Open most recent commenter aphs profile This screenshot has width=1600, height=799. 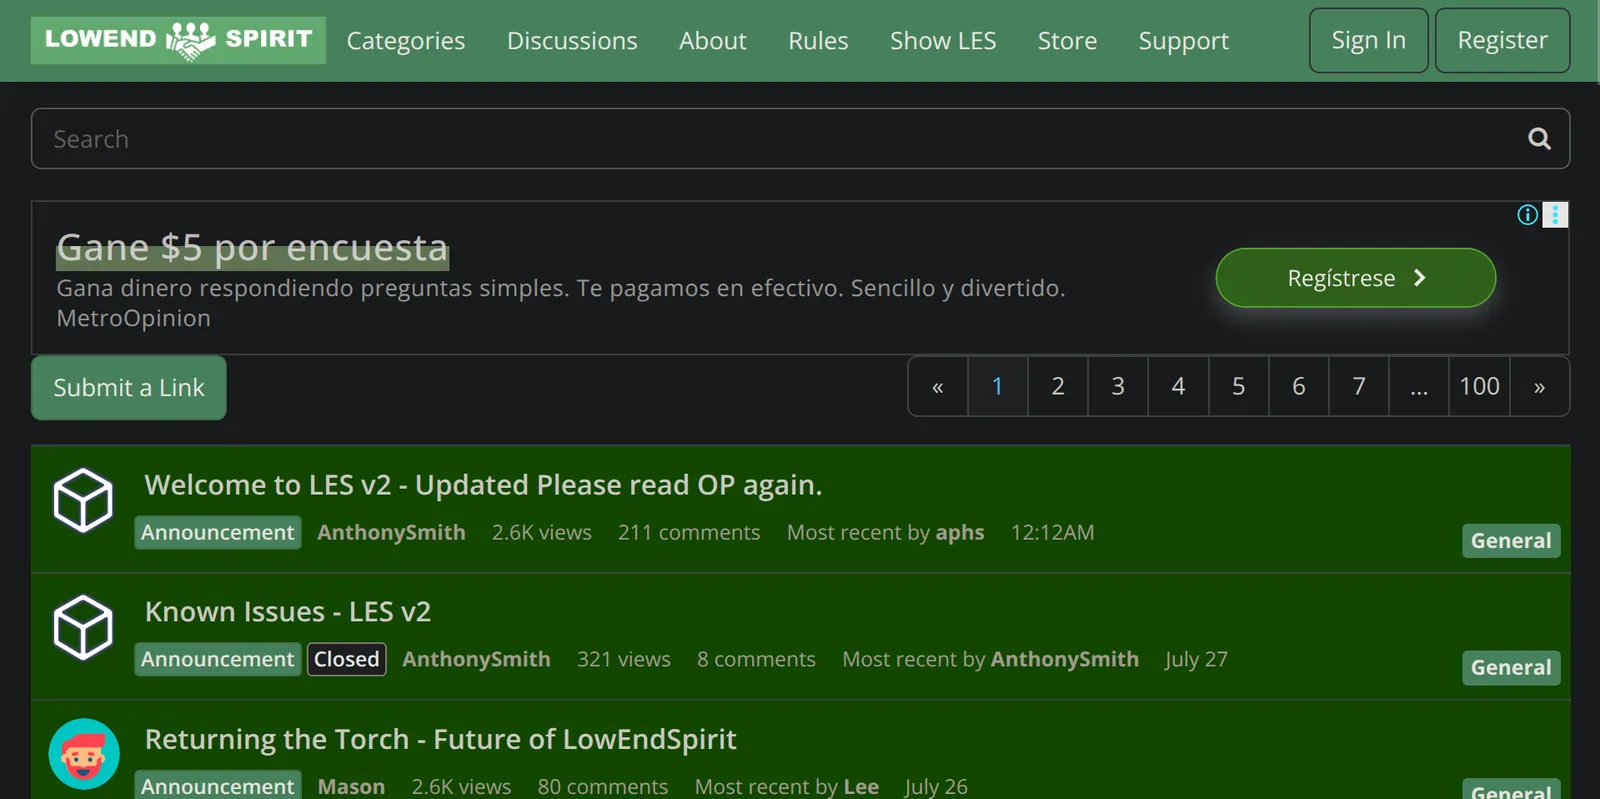(x=960, y=533)
